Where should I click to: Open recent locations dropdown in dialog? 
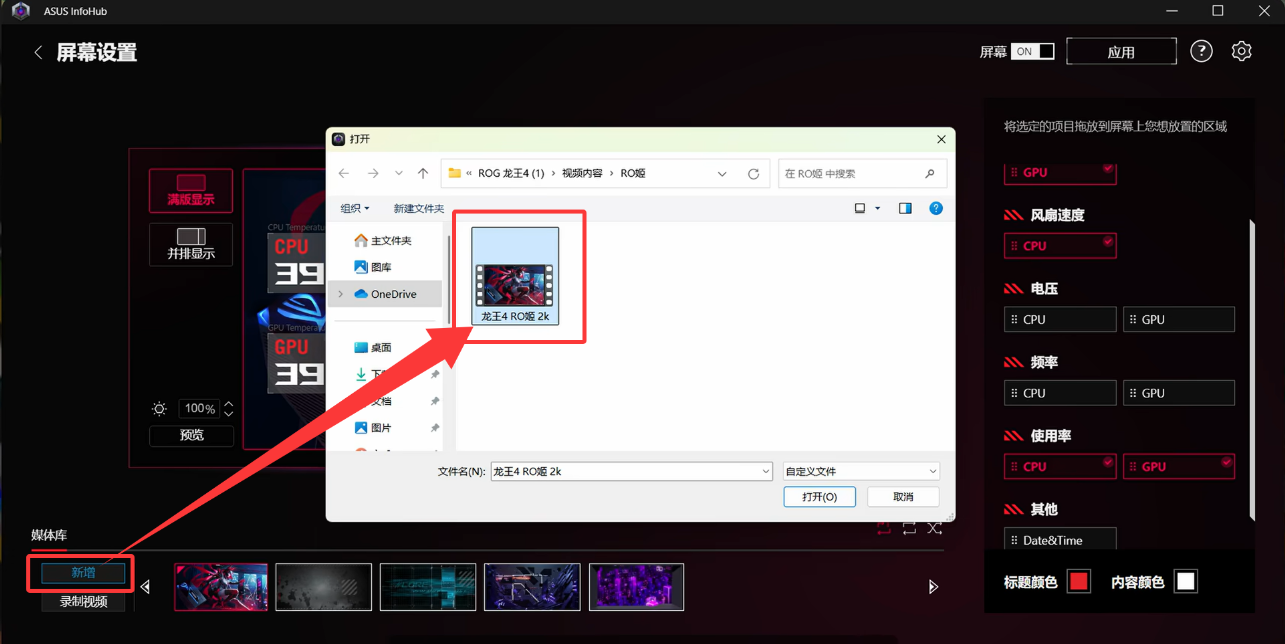(x=399, y=173)
